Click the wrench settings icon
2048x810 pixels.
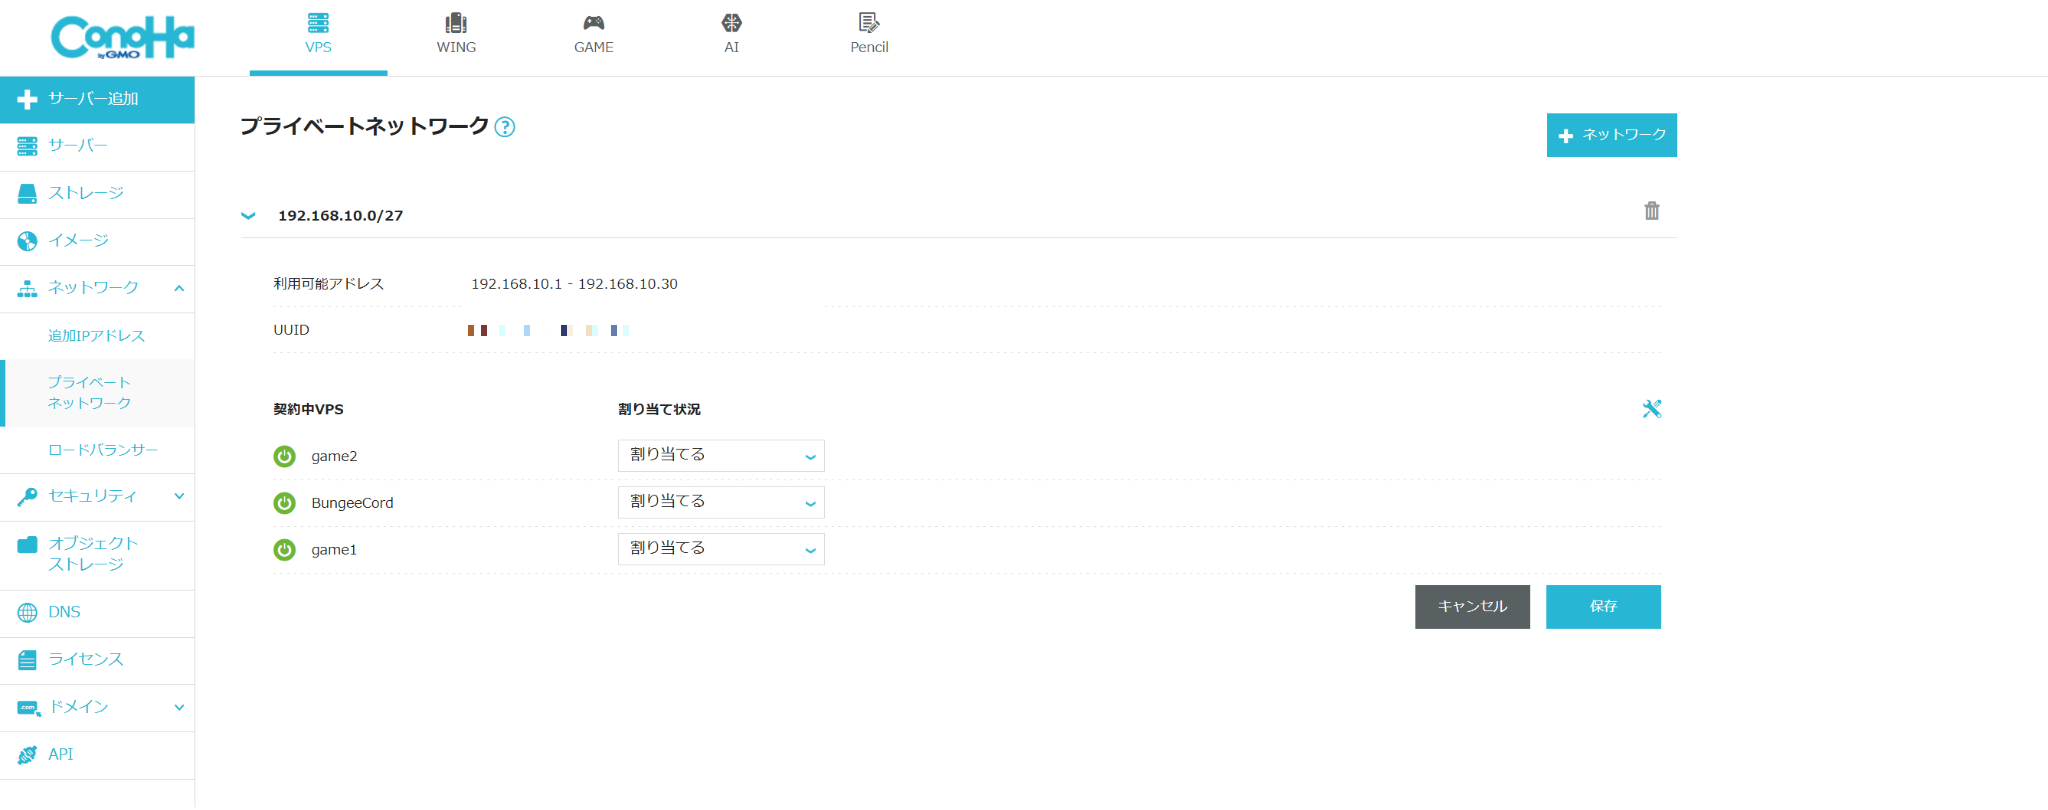(1651, 409)
